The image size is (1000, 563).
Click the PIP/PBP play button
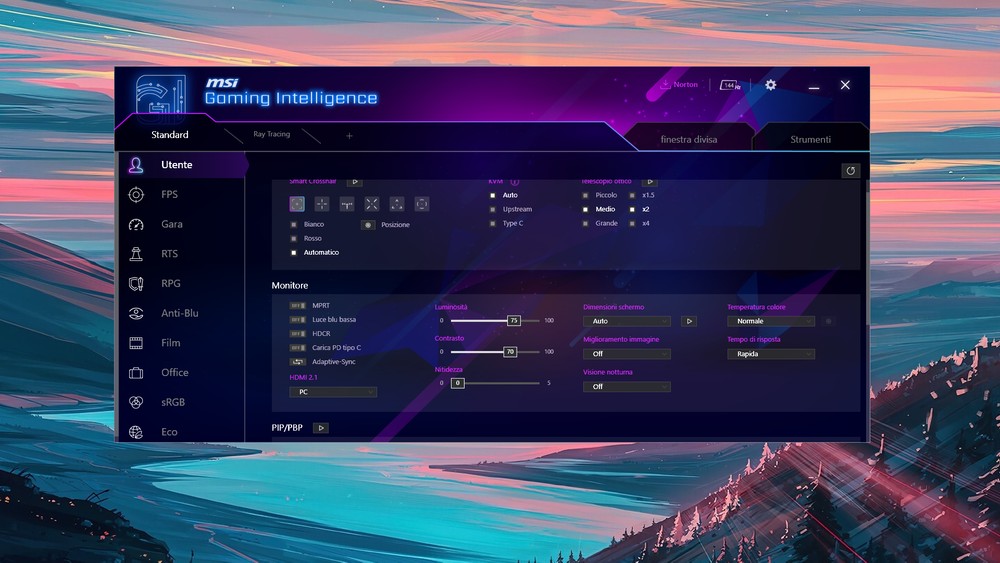[321, 428]
